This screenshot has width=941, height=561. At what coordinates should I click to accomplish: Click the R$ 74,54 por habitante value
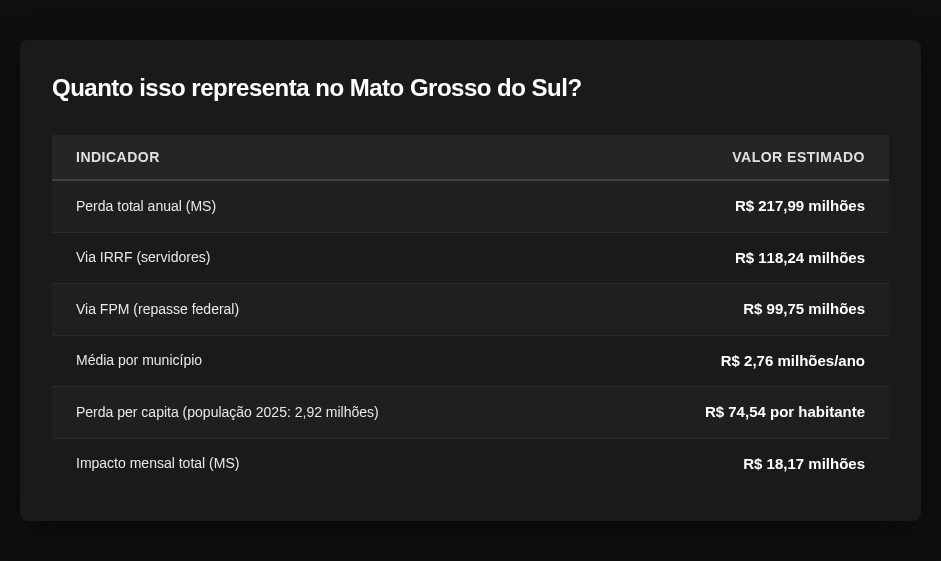point(784,412)
